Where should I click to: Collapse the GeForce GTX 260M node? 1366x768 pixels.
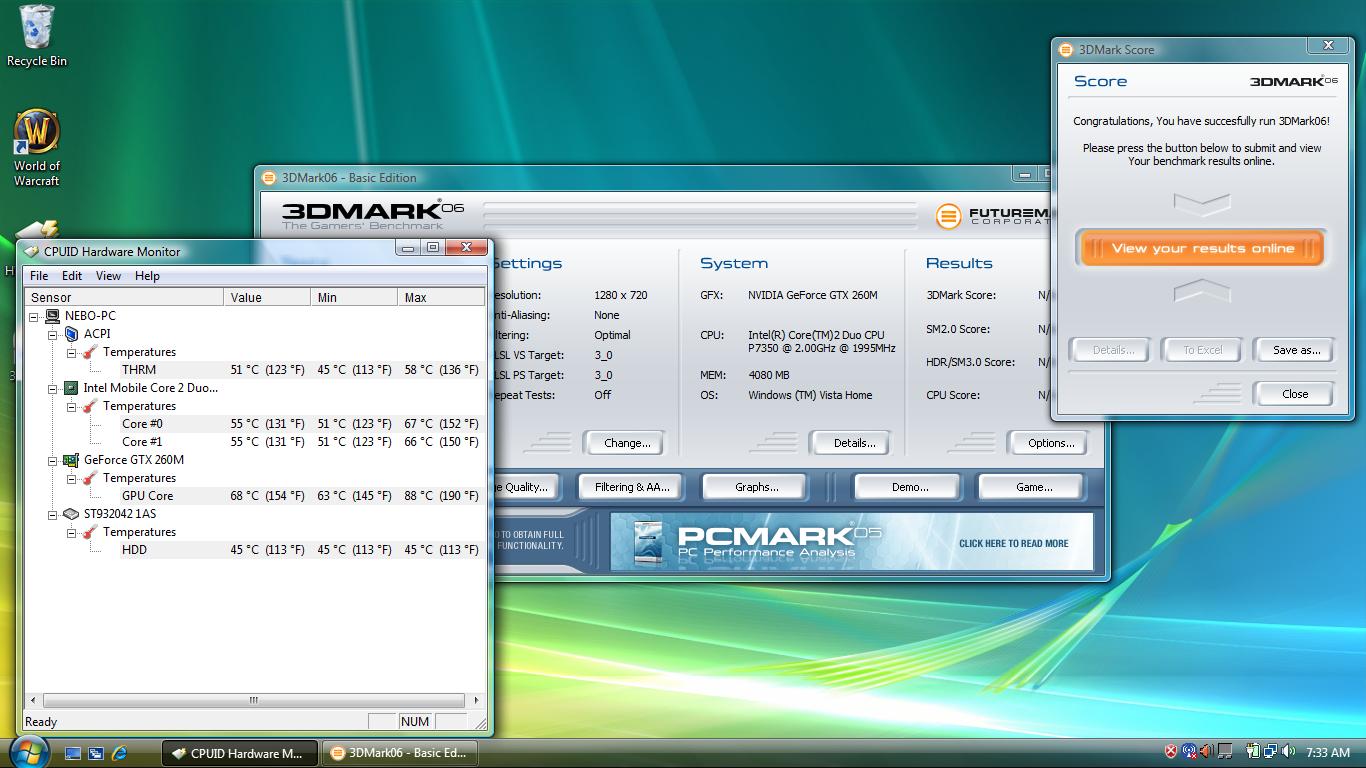tap(53, 460)
